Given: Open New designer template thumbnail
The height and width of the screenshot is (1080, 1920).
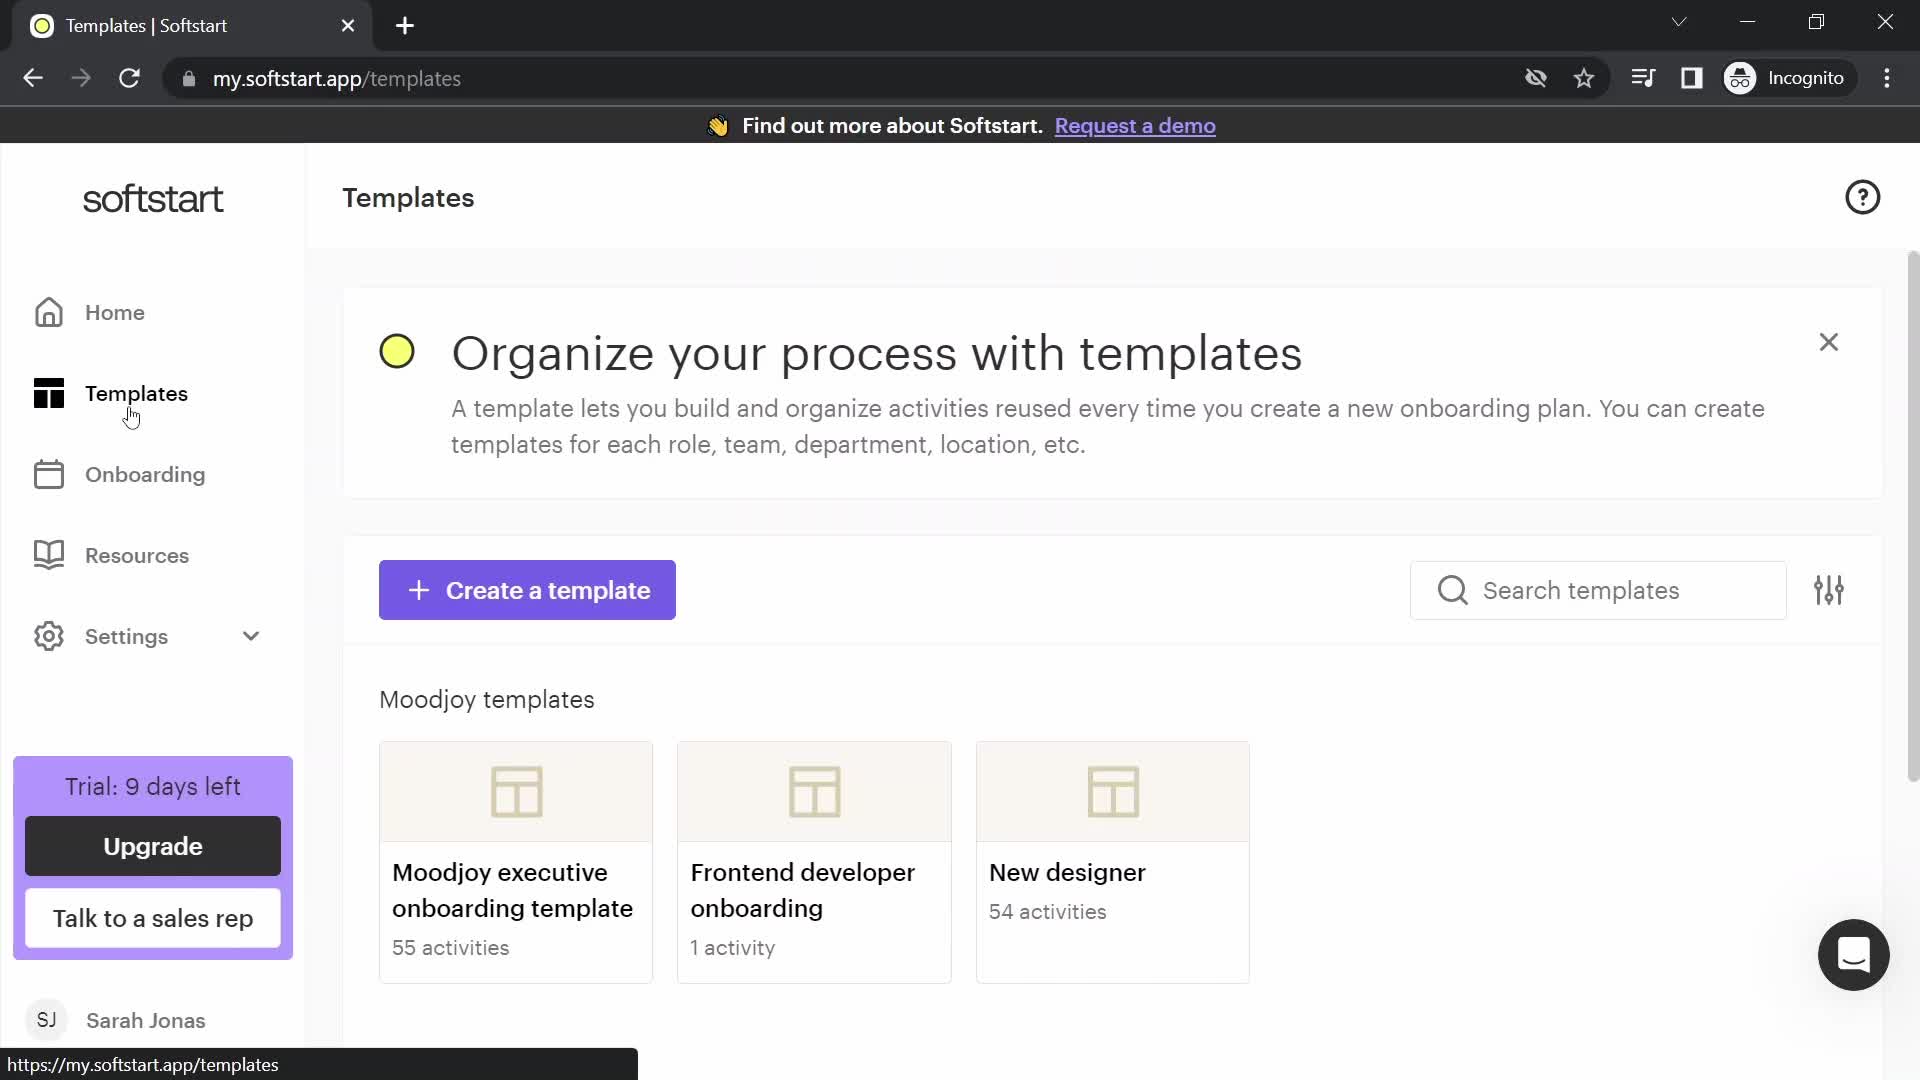Looking at the screenshot, I should coord(1112,792).
